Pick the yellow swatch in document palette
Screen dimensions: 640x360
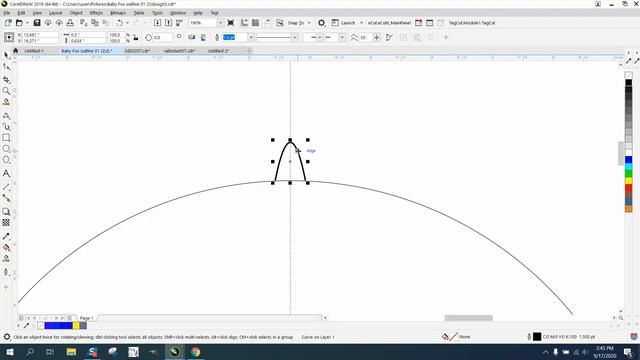pos(76,325)
